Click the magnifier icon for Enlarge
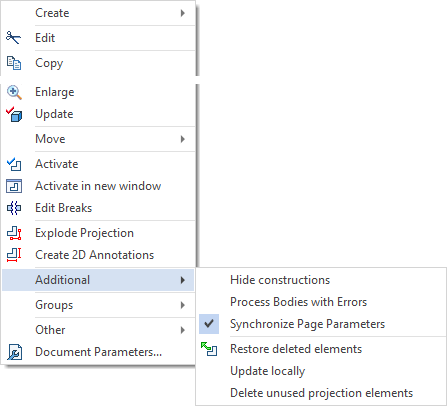Image resolution: width=447 pixels, height=406 pixels. (x=14, y=92)
